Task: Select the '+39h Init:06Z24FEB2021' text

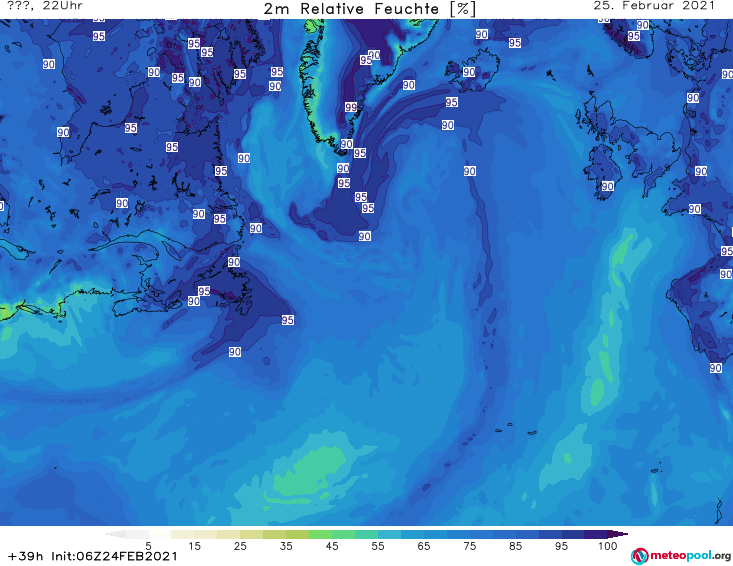Action: point(93,556)
